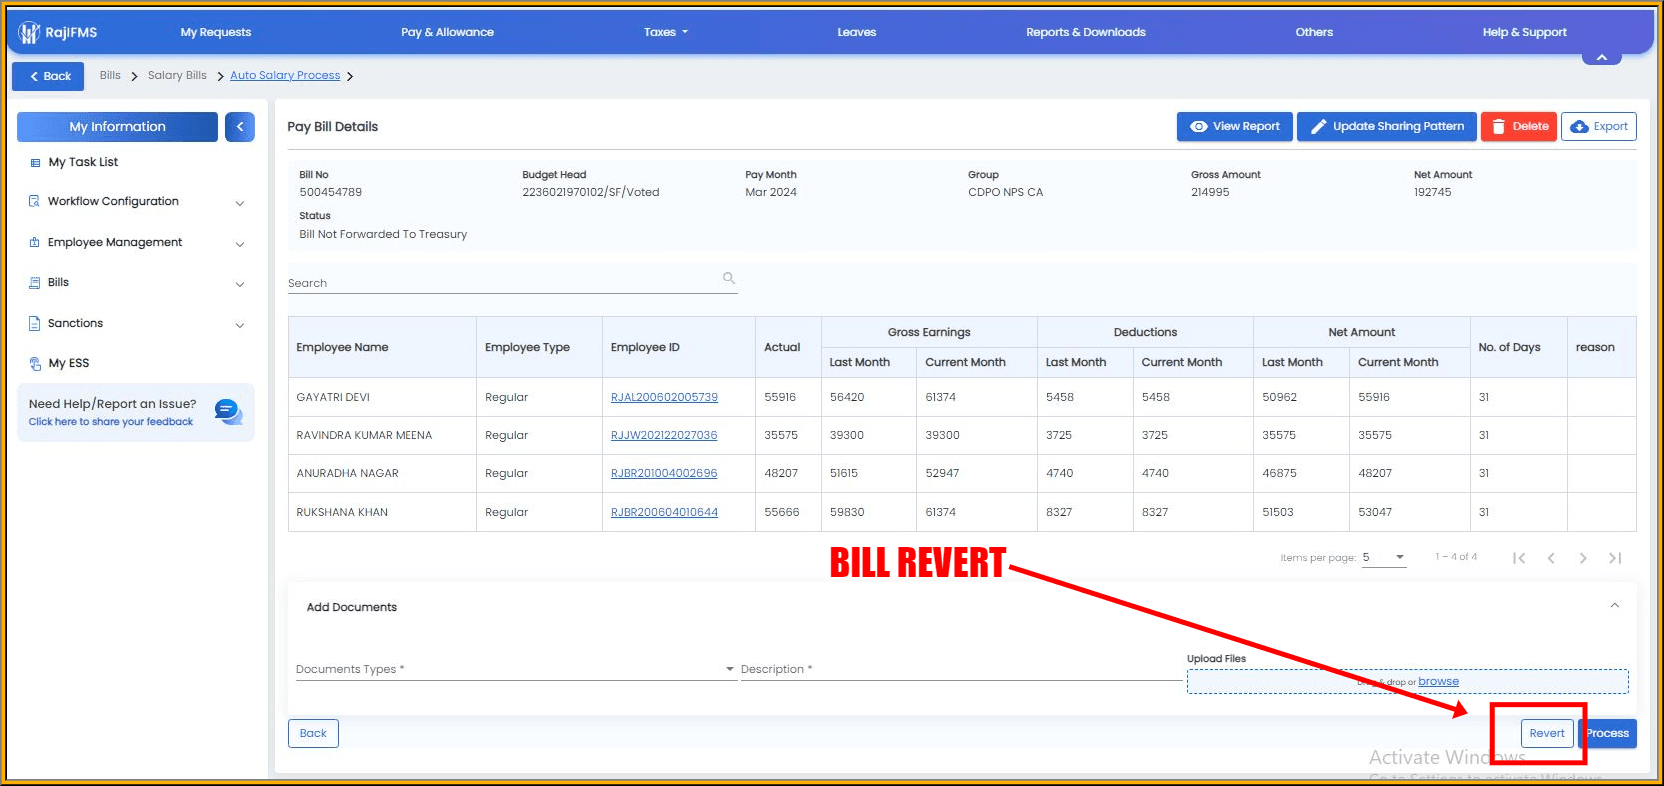Click the Workflow Configuration sidebar icon
The image size is (1664, 786).
coord(35,201)
